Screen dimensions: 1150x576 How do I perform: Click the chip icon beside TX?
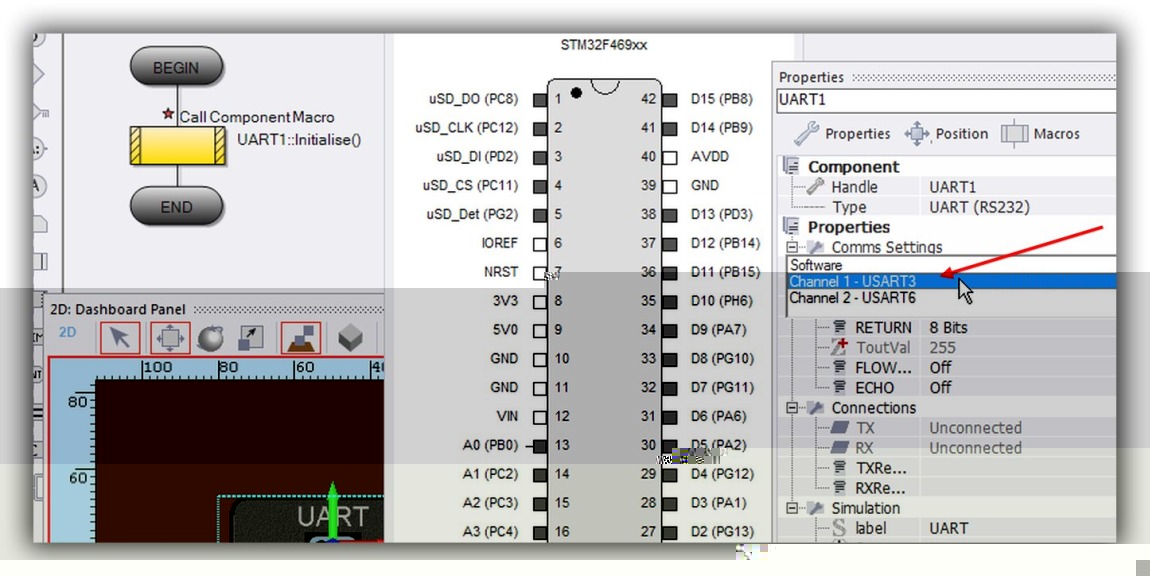tap(839, 427)
